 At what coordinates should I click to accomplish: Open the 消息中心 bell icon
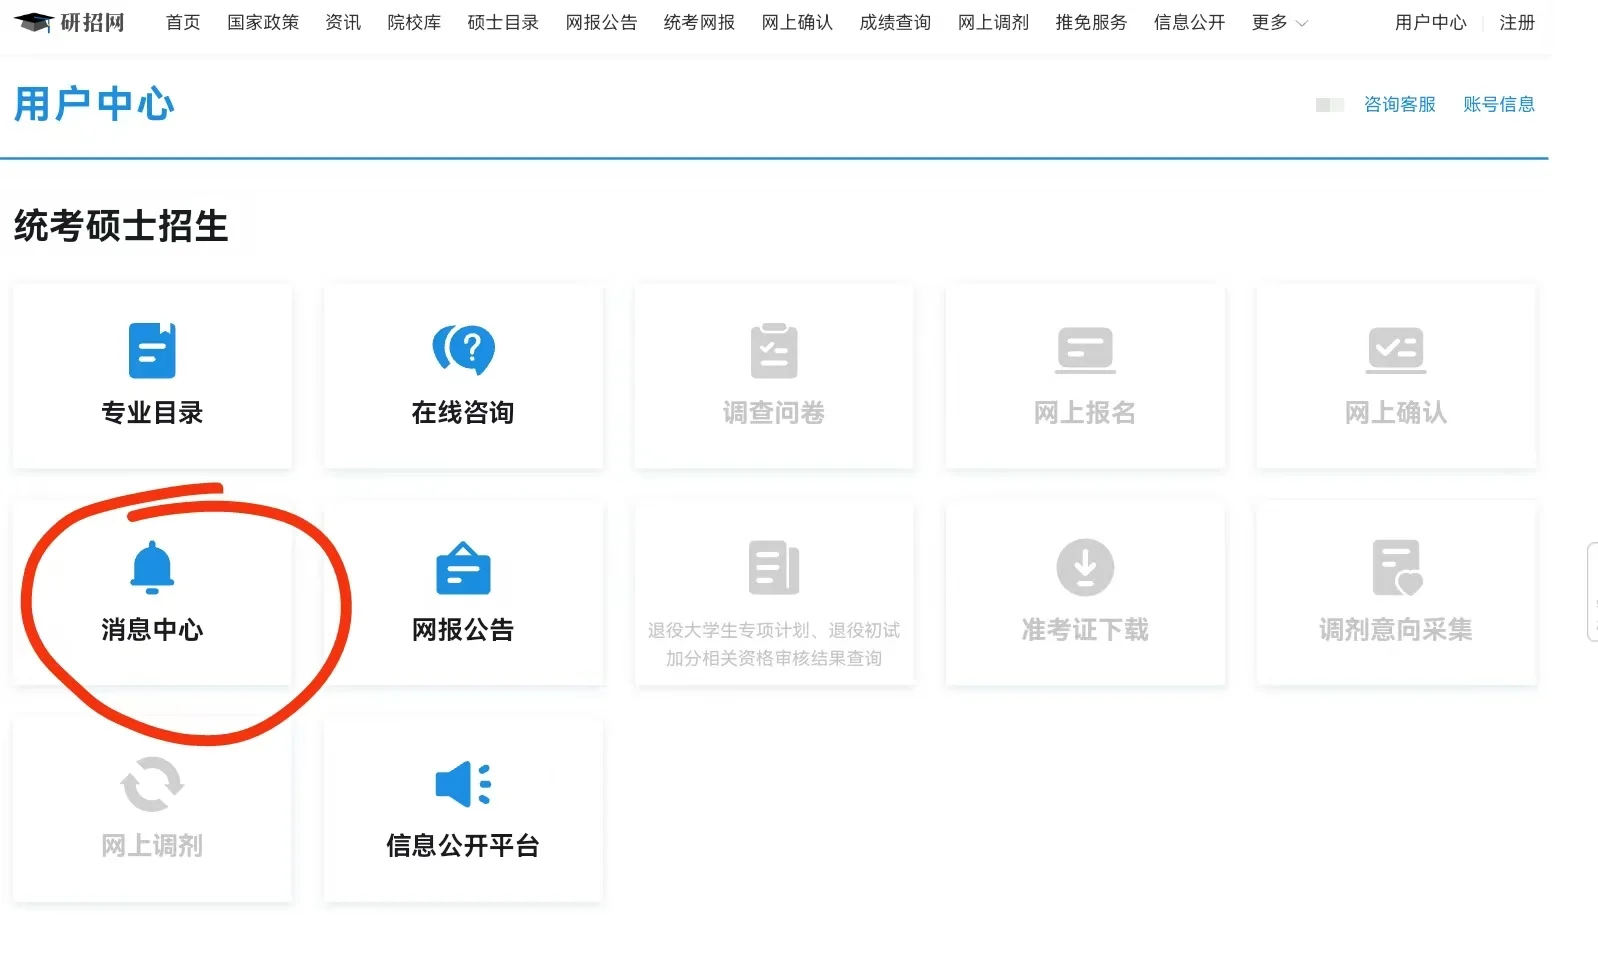coord(152,567)
